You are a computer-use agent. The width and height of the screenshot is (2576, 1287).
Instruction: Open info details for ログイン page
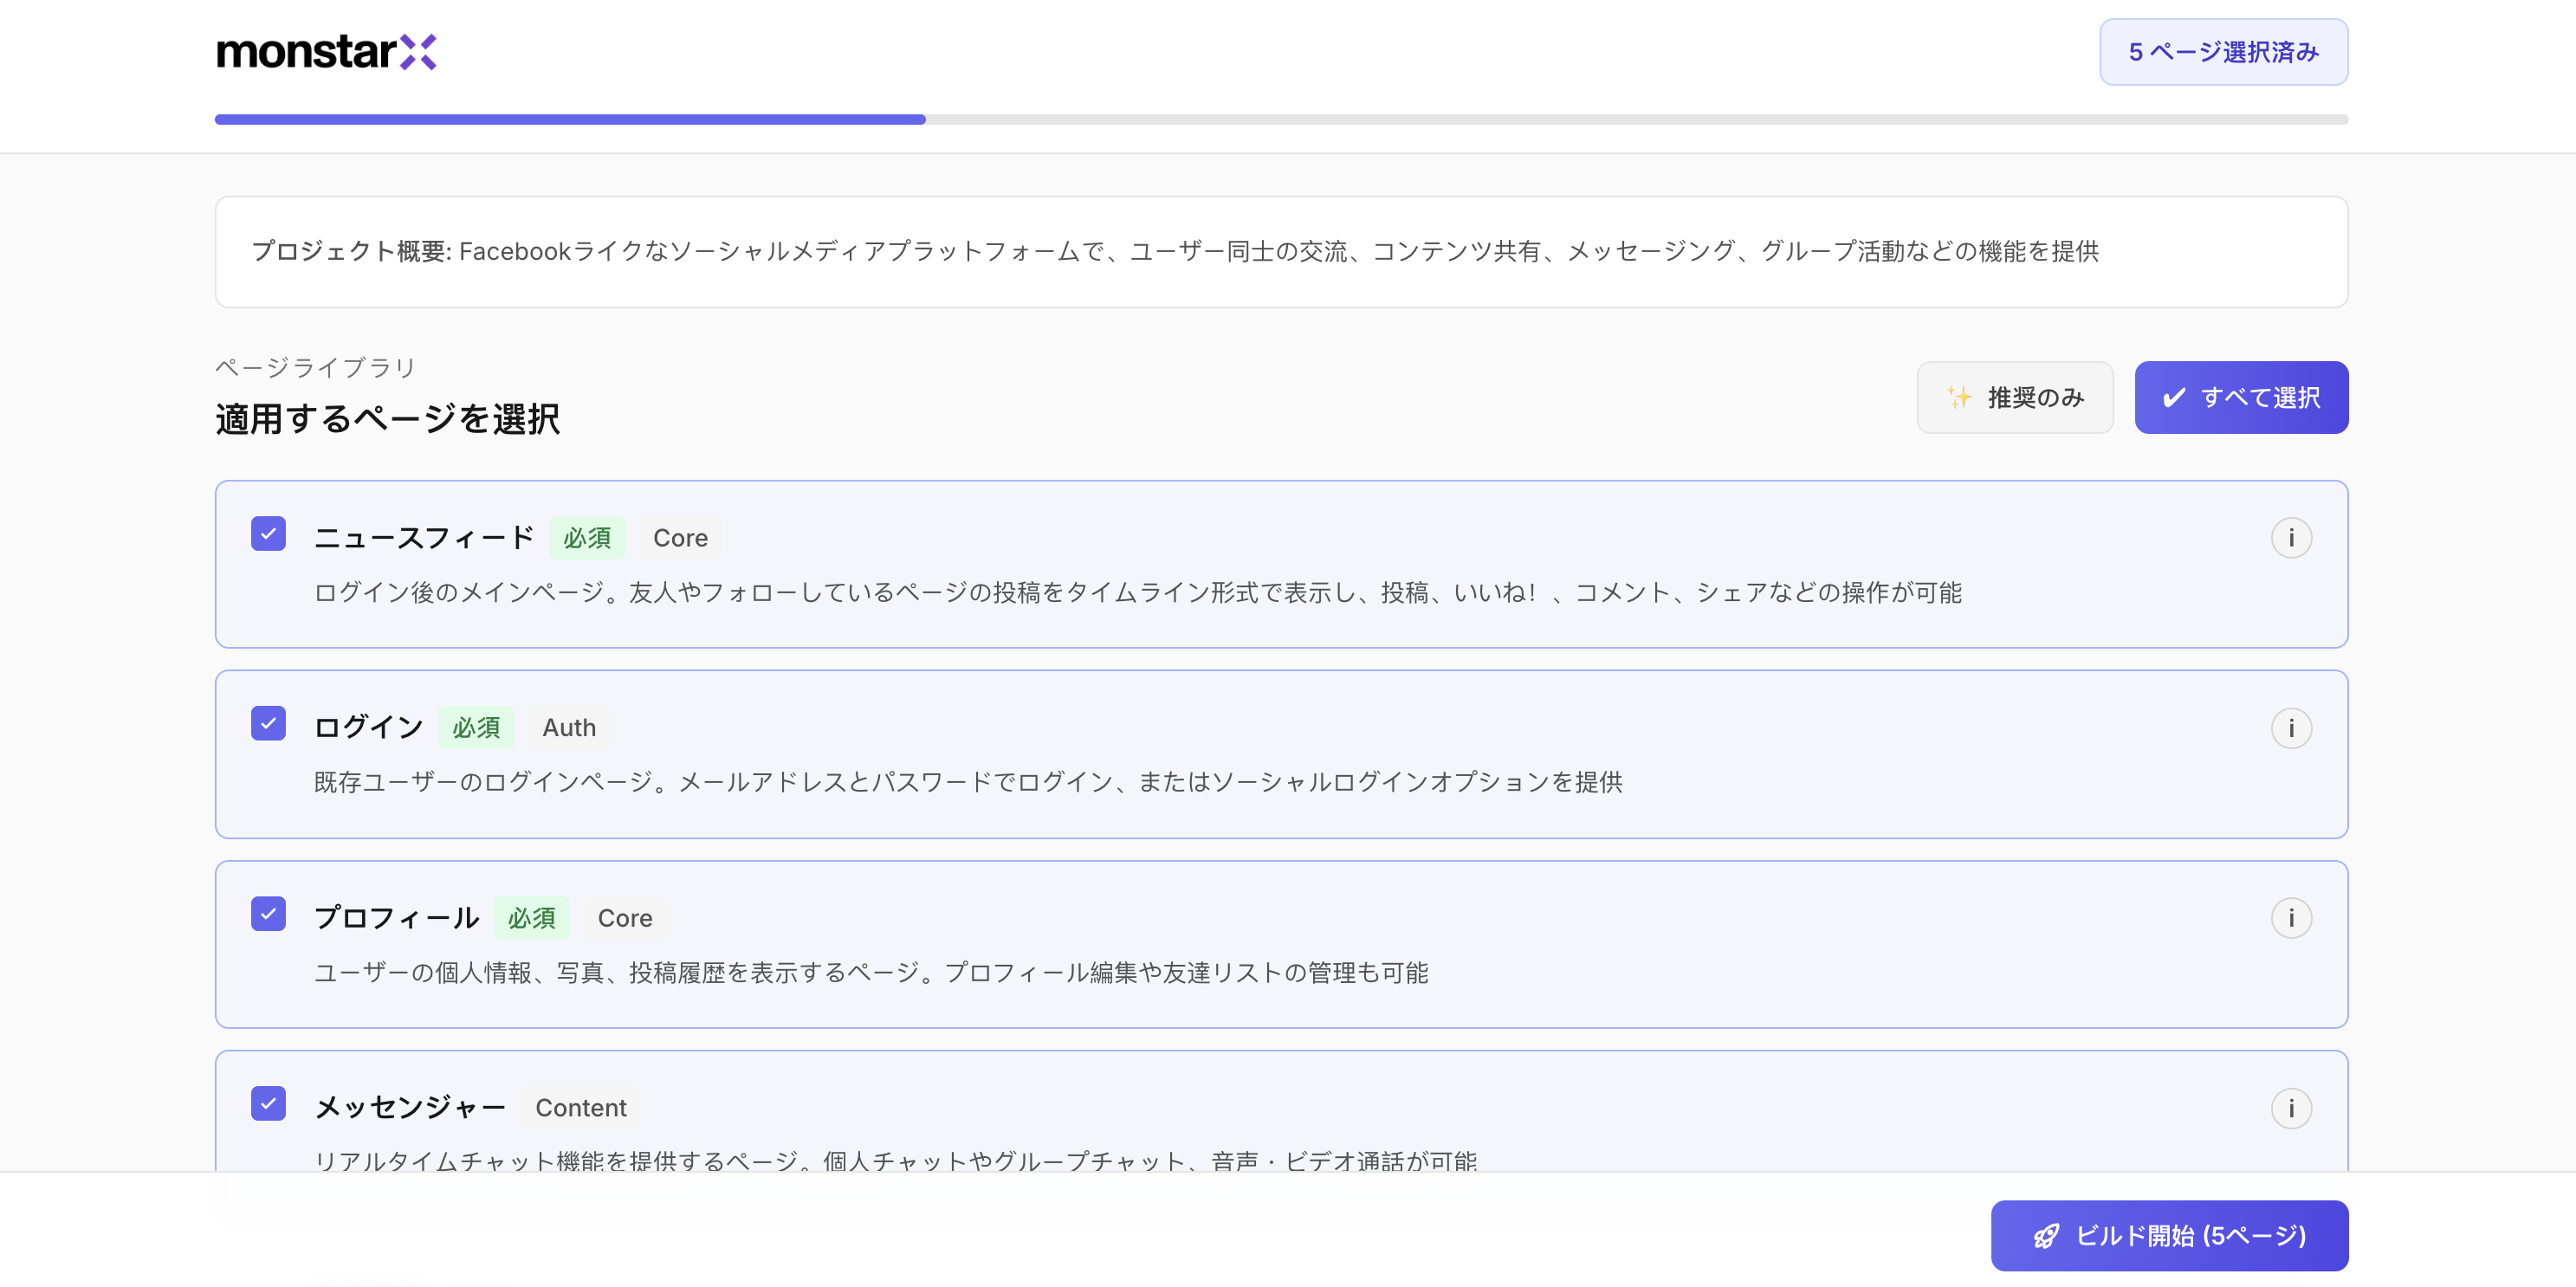pos(2293,728)
